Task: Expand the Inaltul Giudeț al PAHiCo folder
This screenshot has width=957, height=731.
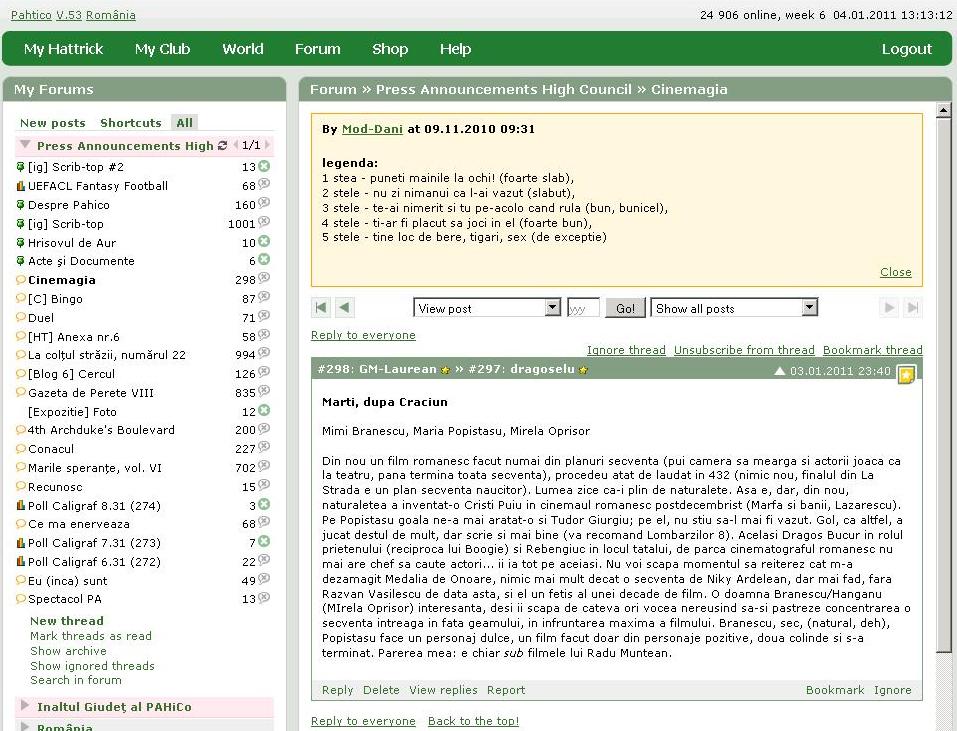Action: (x=25, y=706)
